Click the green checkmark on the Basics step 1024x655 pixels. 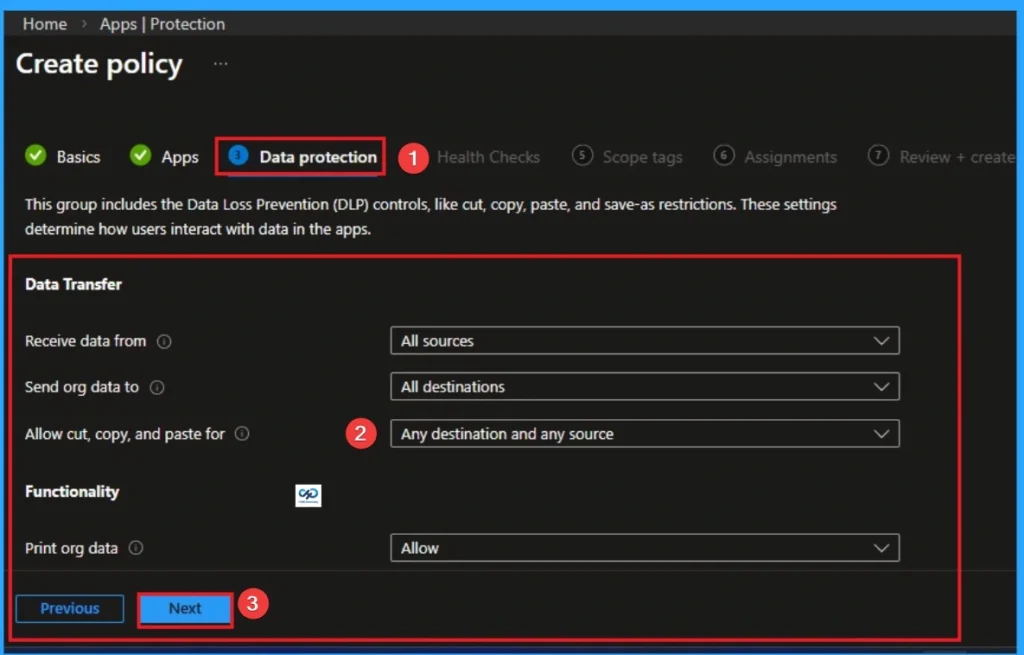tap(36, 156)
